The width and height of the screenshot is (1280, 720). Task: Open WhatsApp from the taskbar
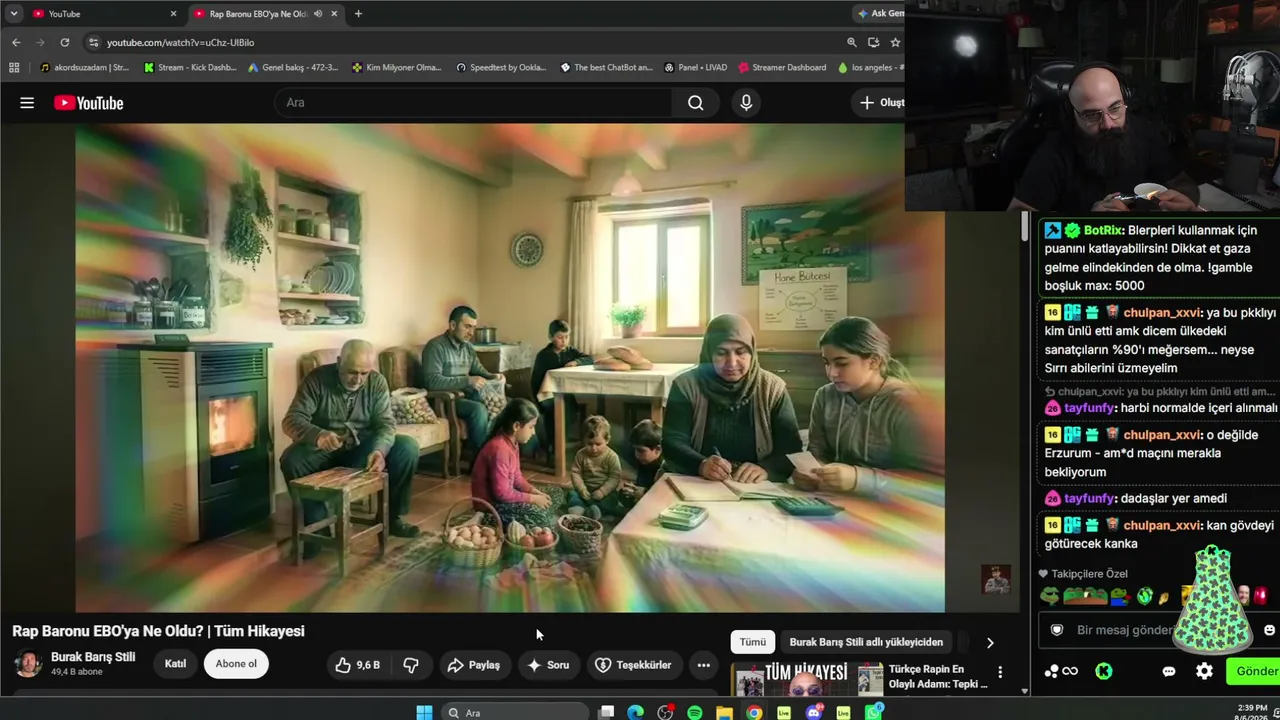pyautogui.click(x=874, y=713)
